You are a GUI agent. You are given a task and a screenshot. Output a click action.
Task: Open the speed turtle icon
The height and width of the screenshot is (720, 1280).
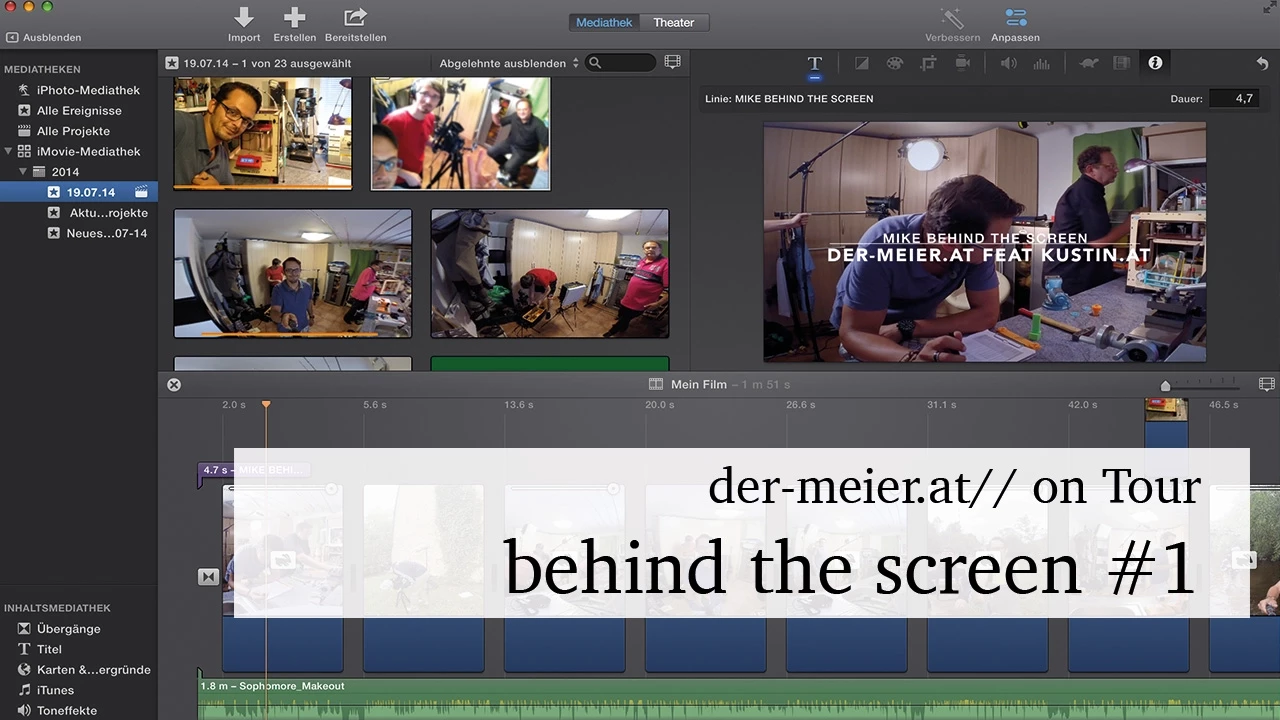pyautogui.click(x=1089, y=63)
